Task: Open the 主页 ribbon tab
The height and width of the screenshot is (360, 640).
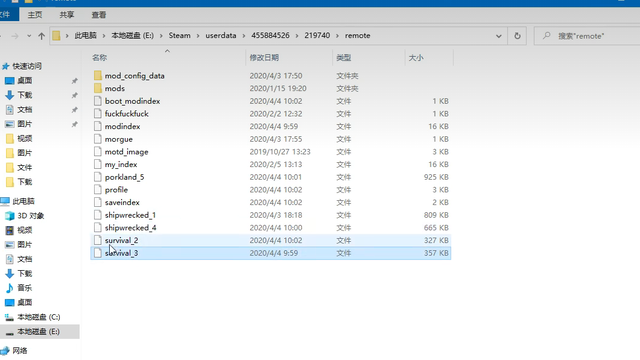Action: point(35,15)
